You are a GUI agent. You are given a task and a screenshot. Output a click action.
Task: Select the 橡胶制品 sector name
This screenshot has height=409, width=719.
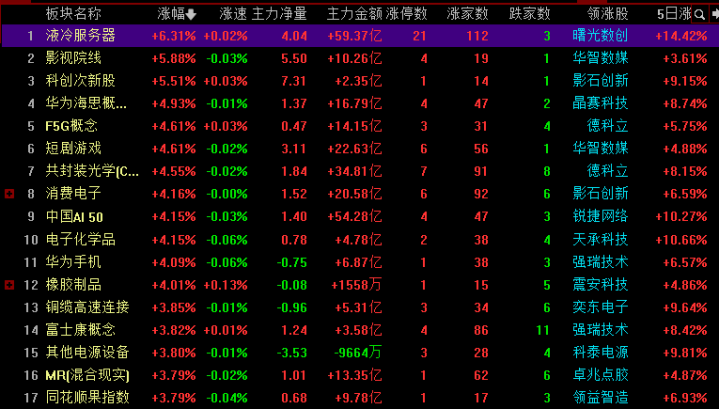73,285
